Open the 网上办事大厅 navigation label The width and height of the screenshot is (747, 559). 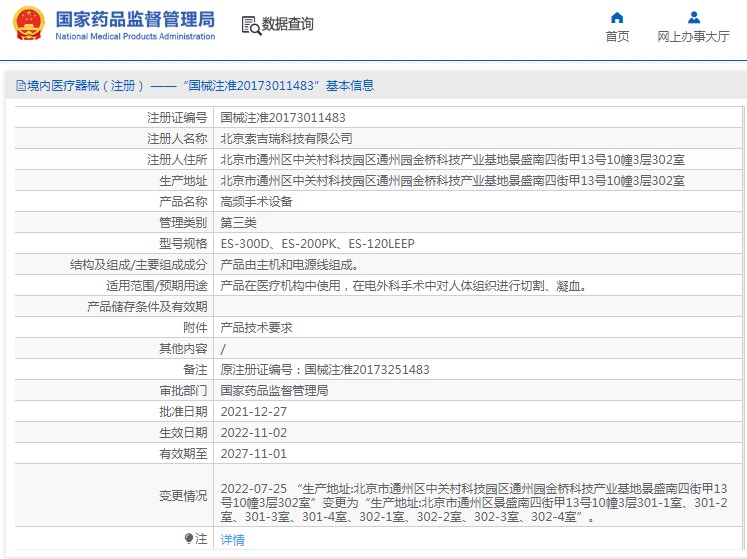pyautogui.click(x=693, y=37)
